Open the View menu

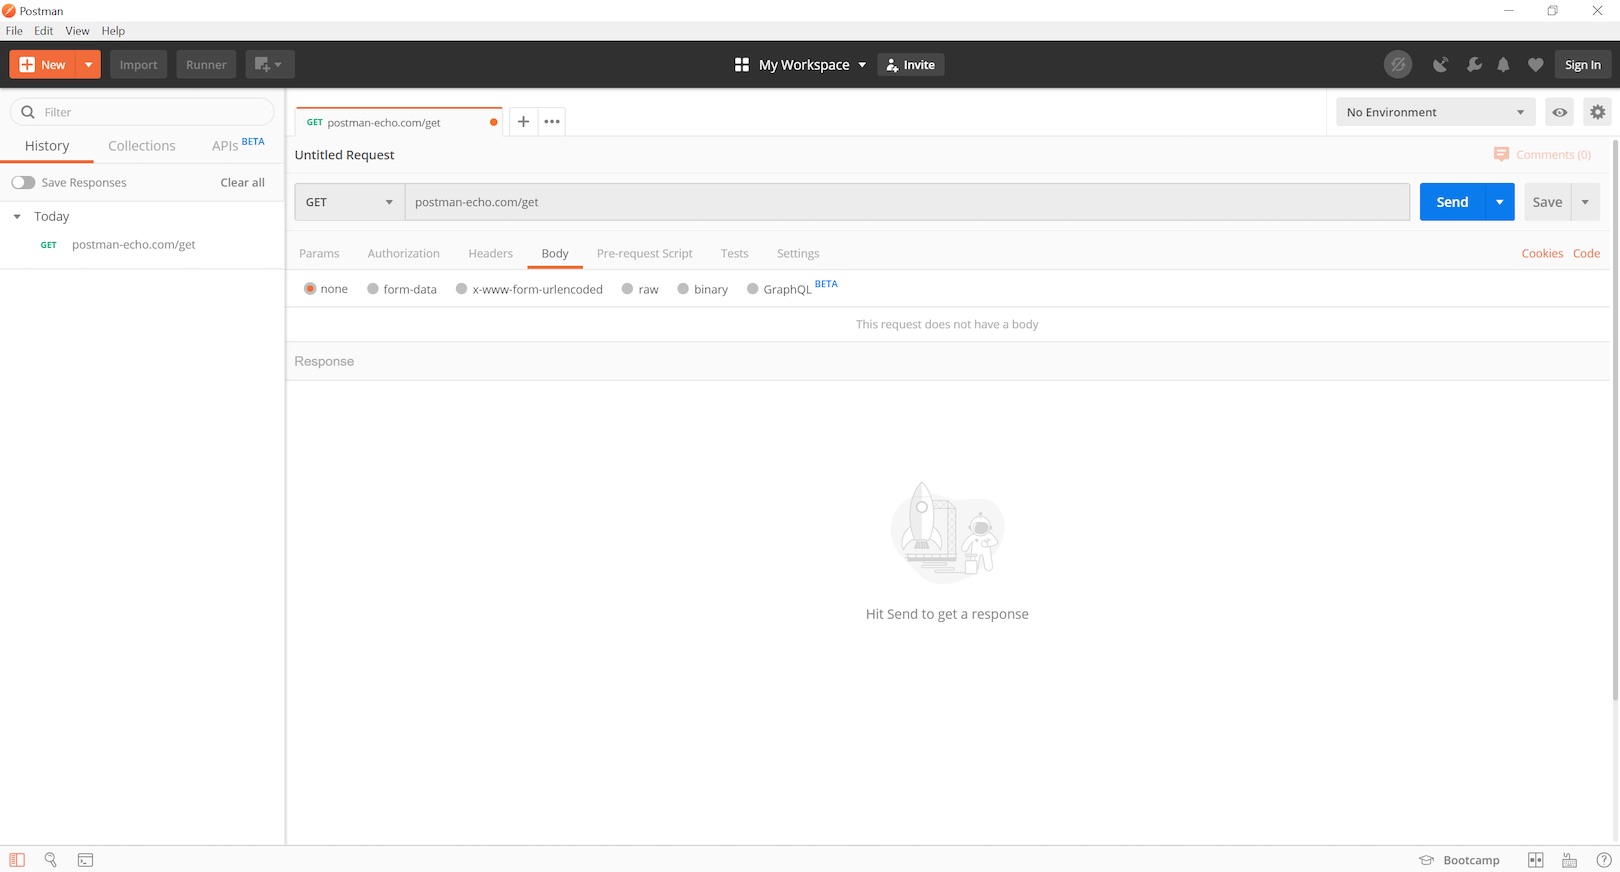point(77,31)
